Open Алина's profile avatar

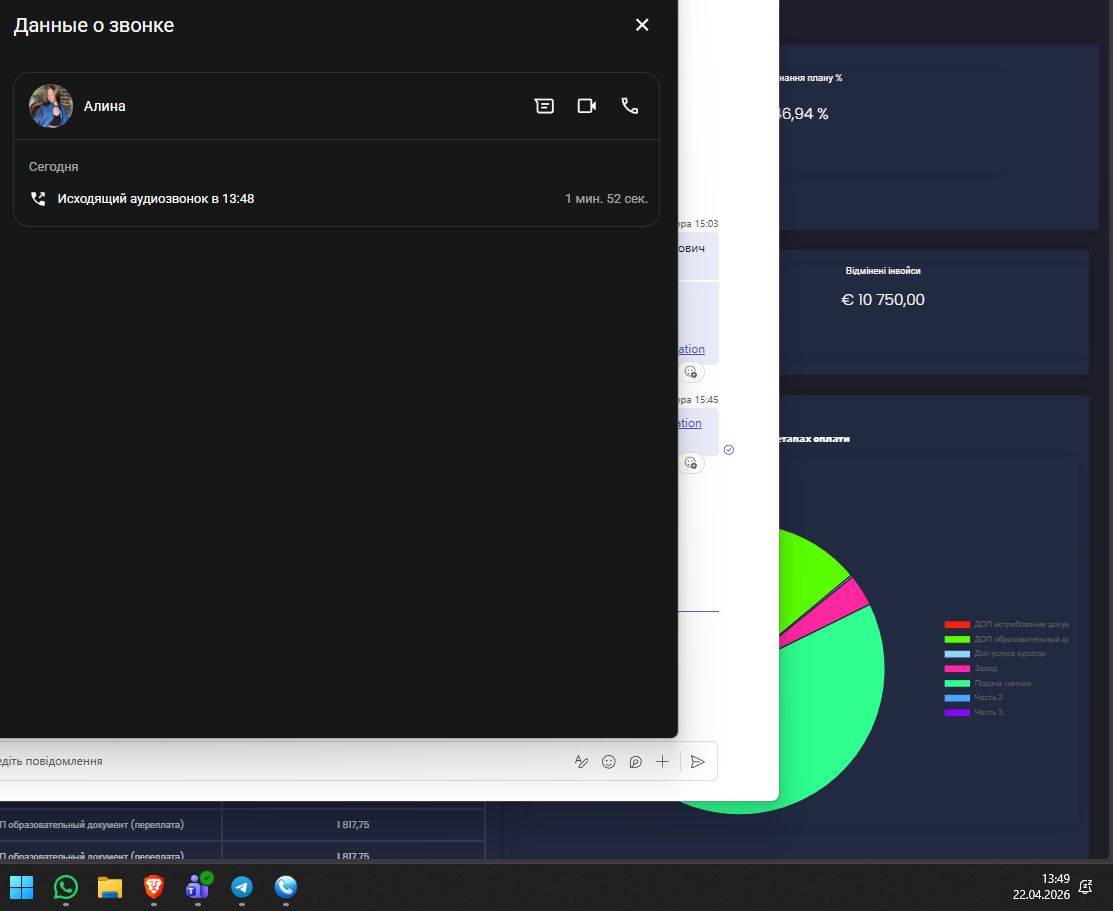click(50, 106)
